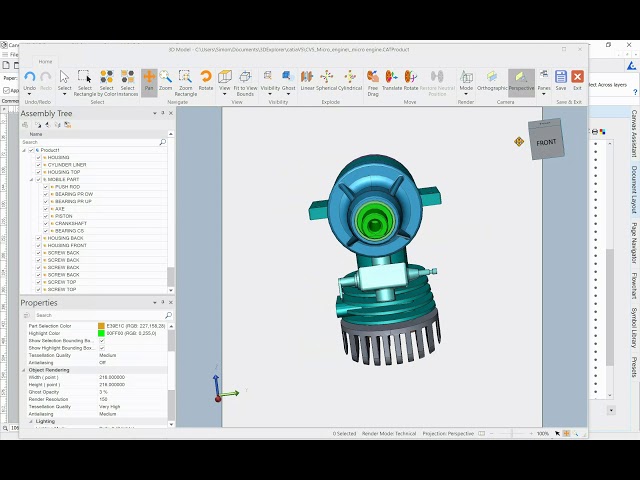640x480 pixels.
Task: Click Fit to View Bounds
Action: pos(245,83)
